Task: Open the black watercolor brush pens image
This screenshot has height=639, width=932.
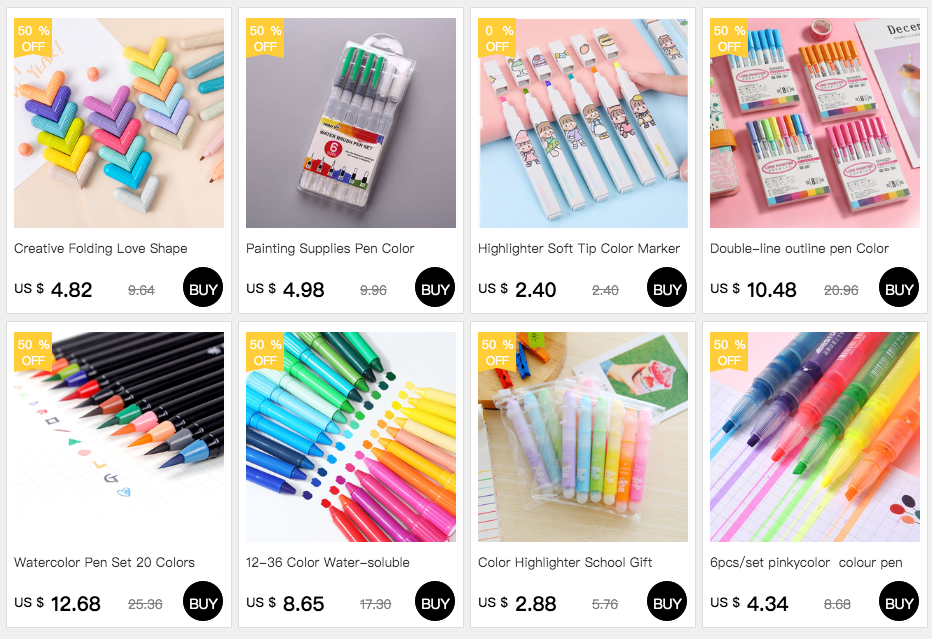Action: pyautogui.click(x=119, y=437)
